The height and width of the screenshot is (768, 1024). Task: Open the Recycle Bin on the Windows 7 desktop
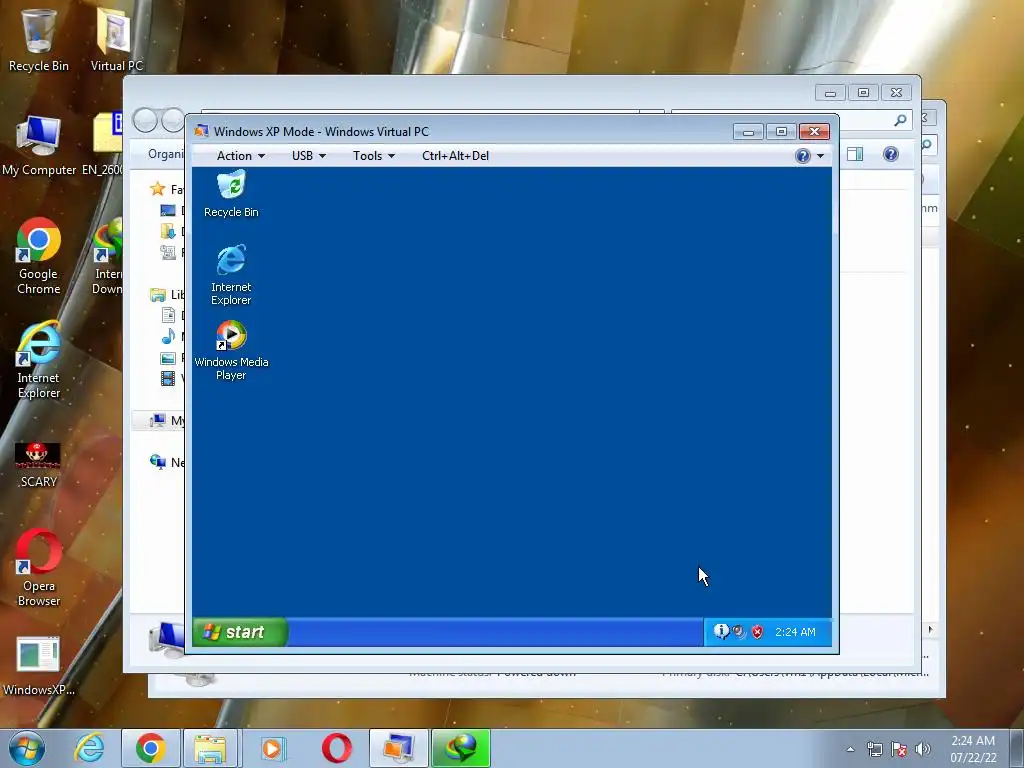coord(39,39)
